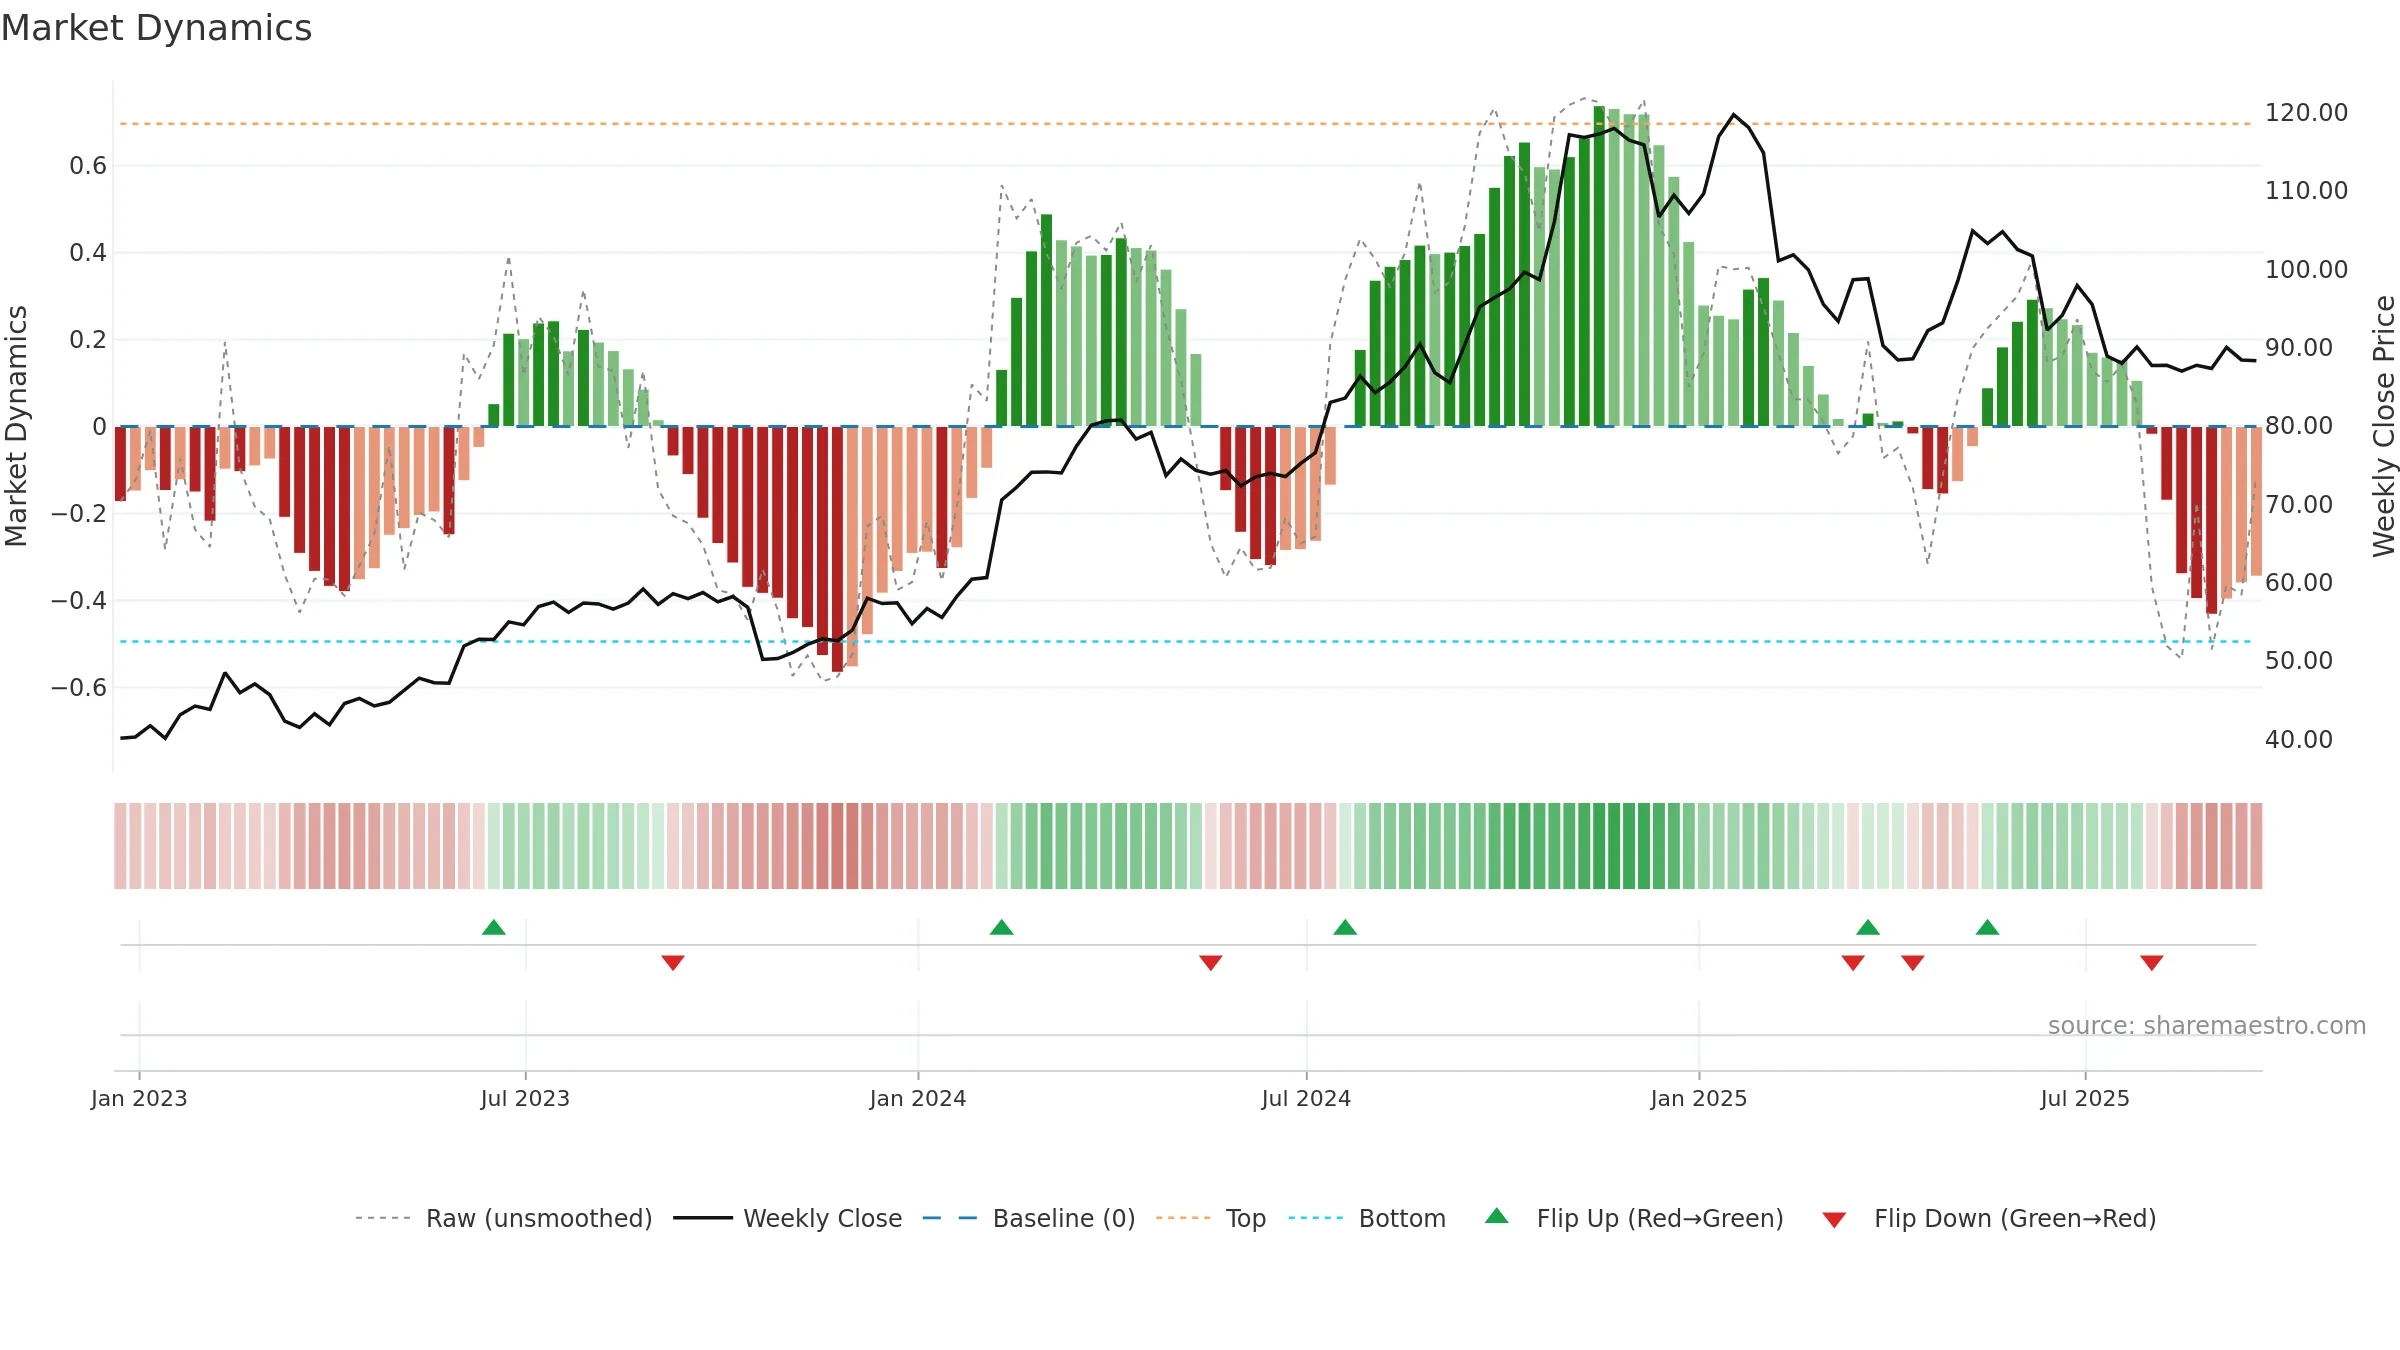The image size is (2400, 1350).
Task: Click the green Flip Up triangle in legend
Action: 1497,1216
